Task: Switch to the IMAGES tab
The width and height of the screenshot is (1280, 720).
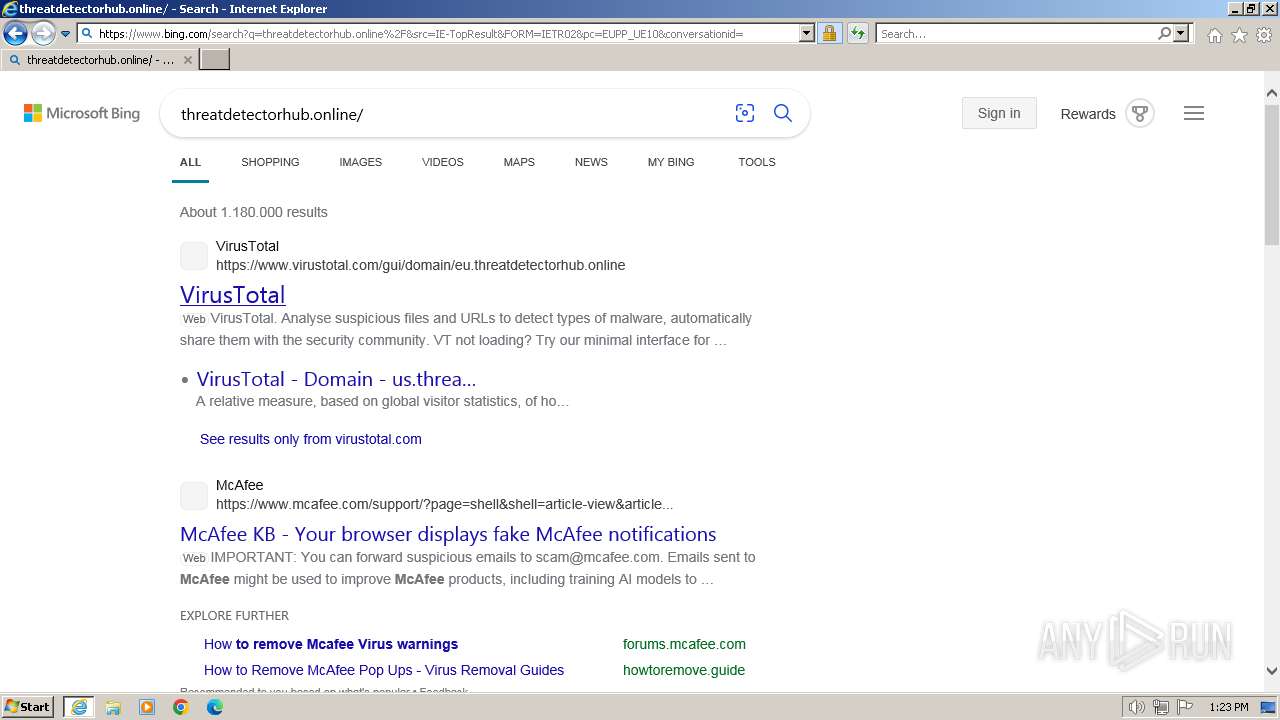Action: [x=360, y=162]
